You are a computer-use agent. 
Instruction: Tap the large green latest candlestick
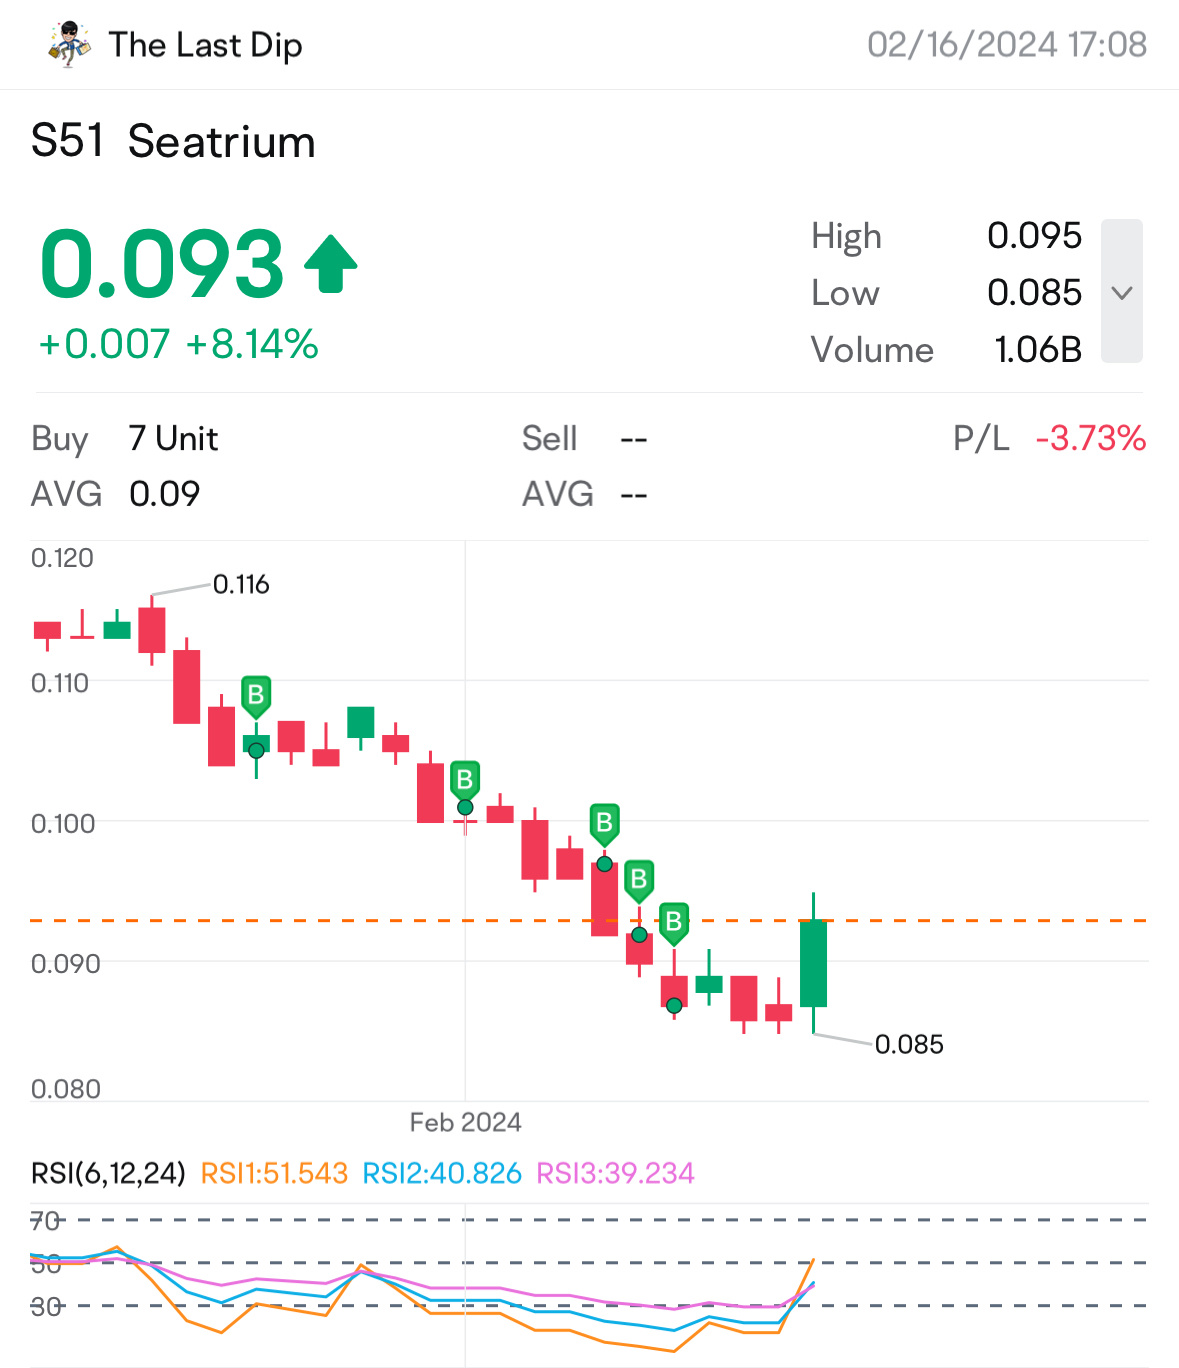(814, 963)
